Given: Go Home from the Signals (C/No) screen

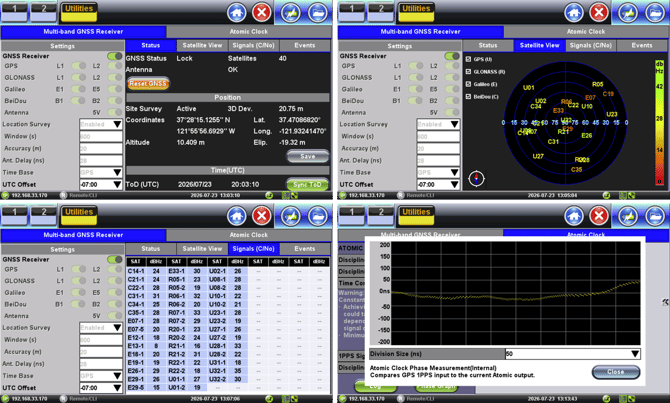Looking at the screenshot, I should pyautogui.click(x=237, y=216).
